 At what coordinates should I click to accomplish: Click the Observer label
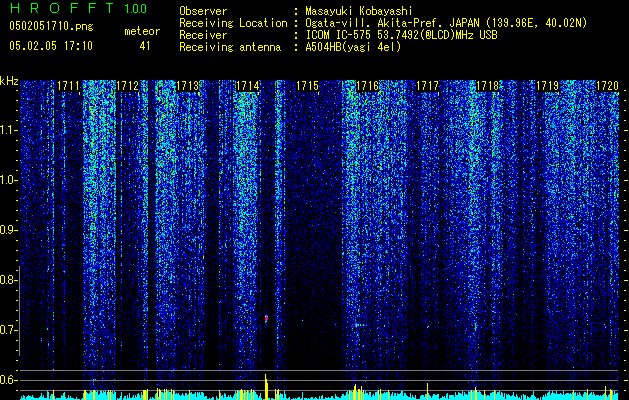pyautogui.click(x=203, y=11)
